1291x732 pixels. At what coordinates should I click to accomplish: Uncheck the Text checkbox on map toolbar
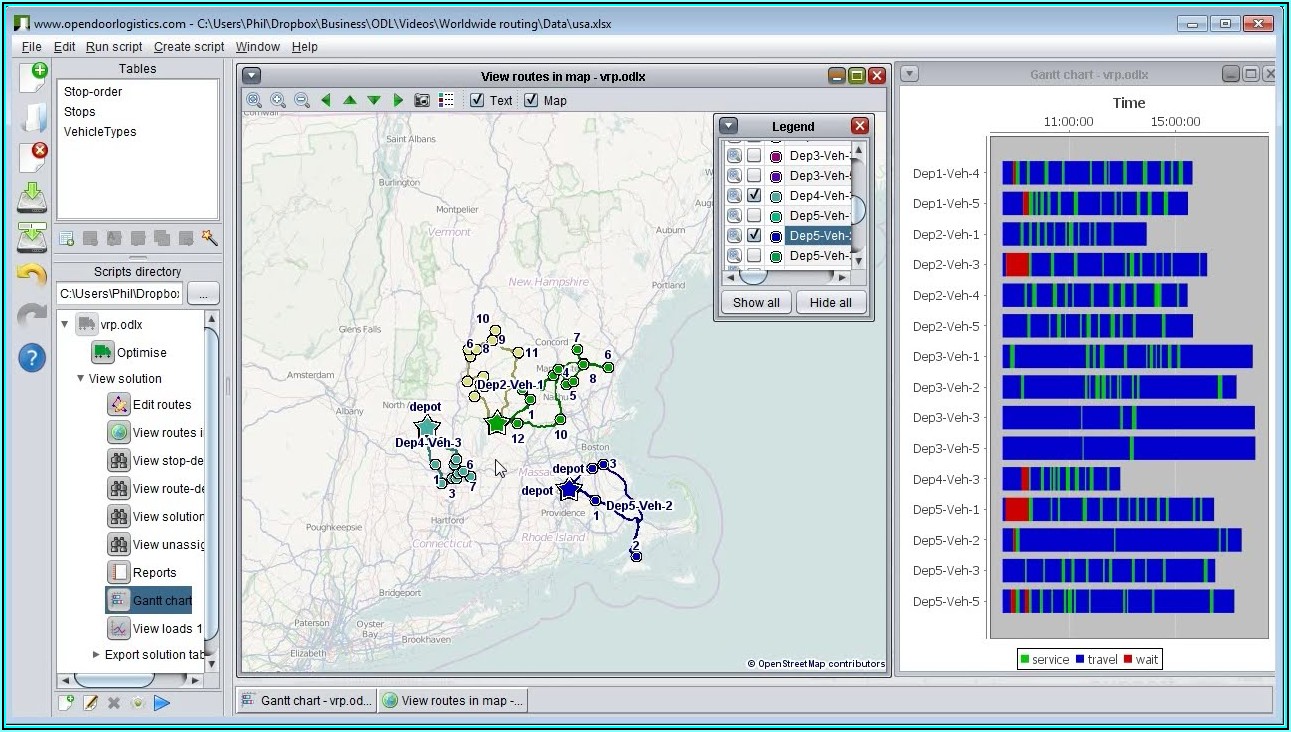tap(477, 100)
